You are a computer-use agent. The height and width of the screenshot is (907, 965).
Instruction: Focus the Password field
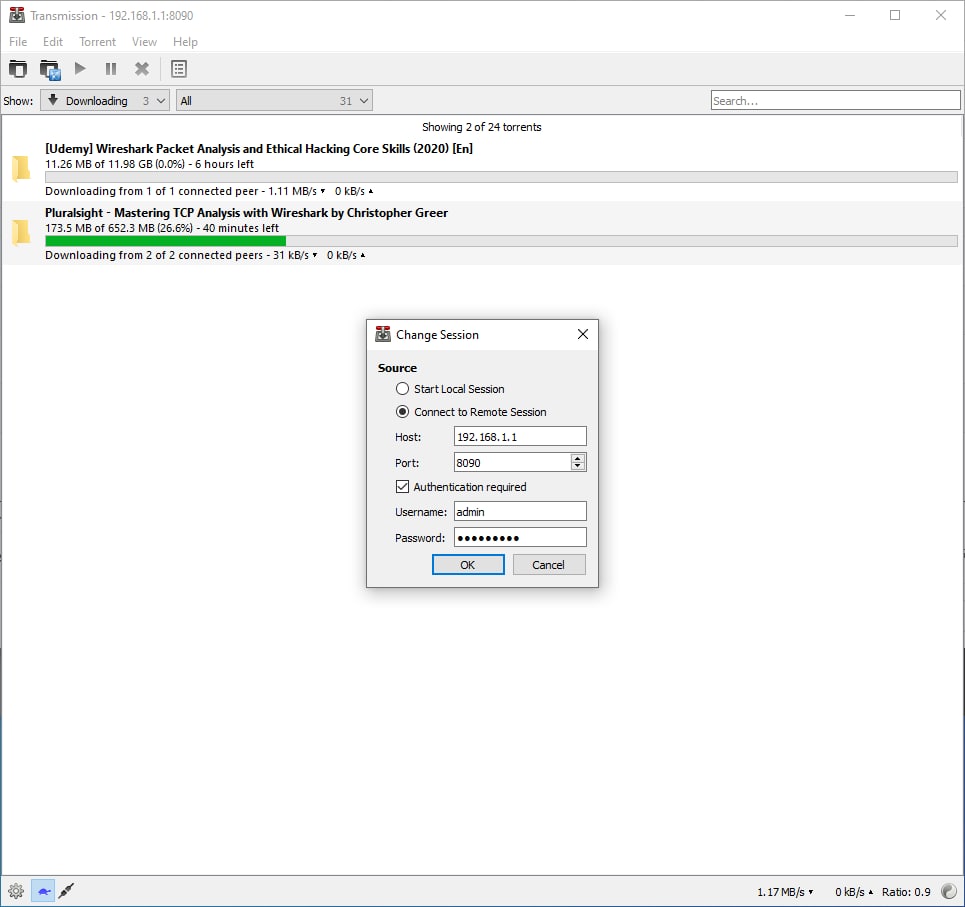coord(520,537)
